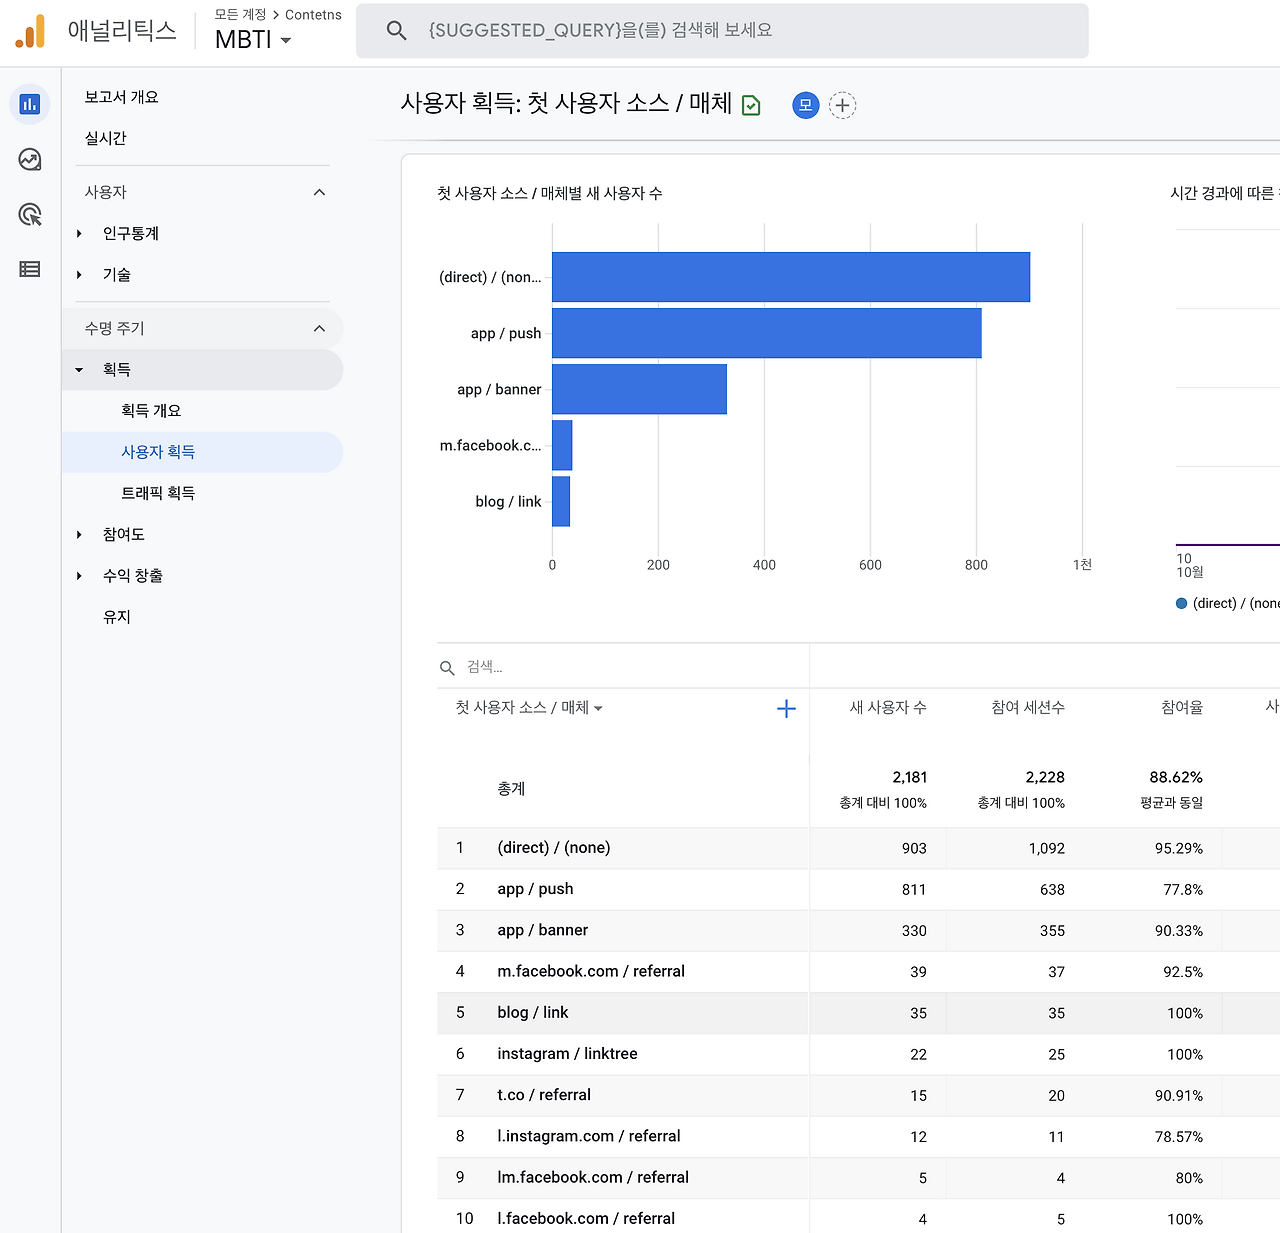Click the 903 new users cell

pyautogui.click(x=914, y=848)
